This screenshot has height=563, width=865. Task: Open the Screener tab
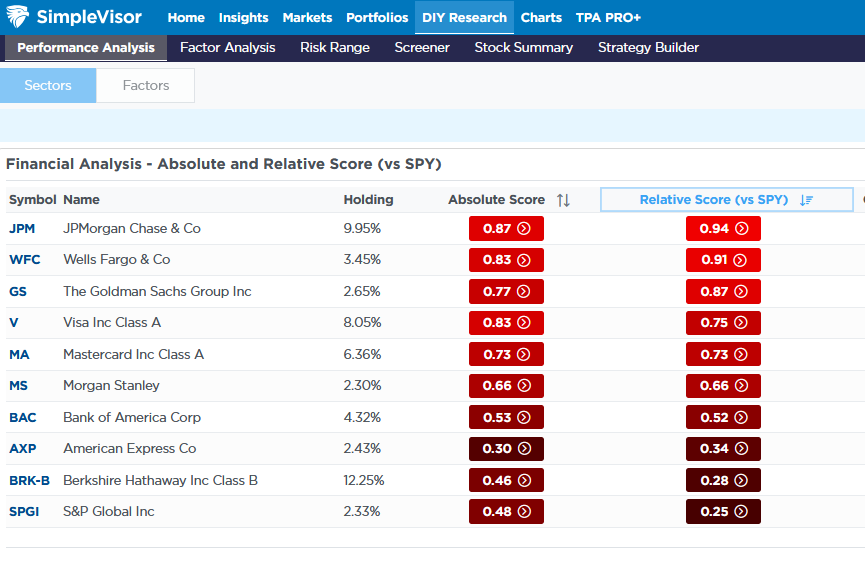pyautogui.click(x=422, y=48)
